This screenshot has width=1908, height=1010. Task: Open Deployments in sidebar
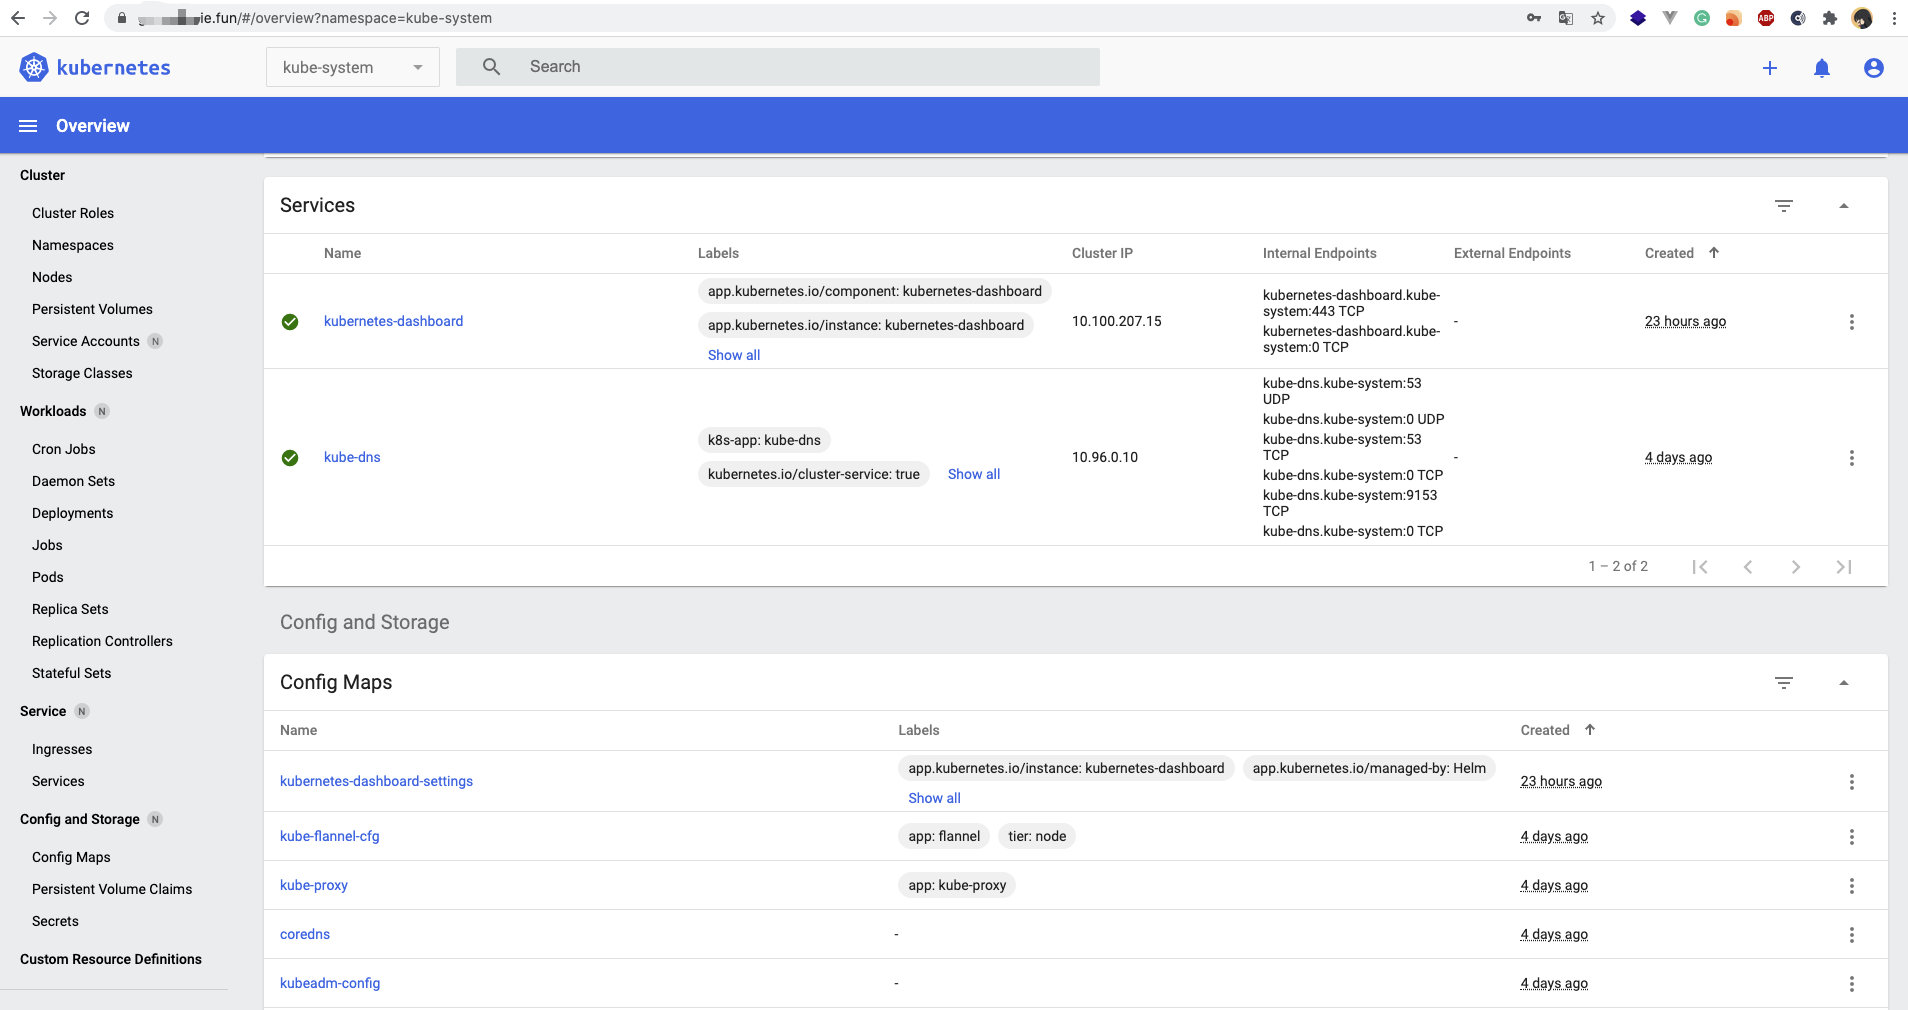click(72, 513)
